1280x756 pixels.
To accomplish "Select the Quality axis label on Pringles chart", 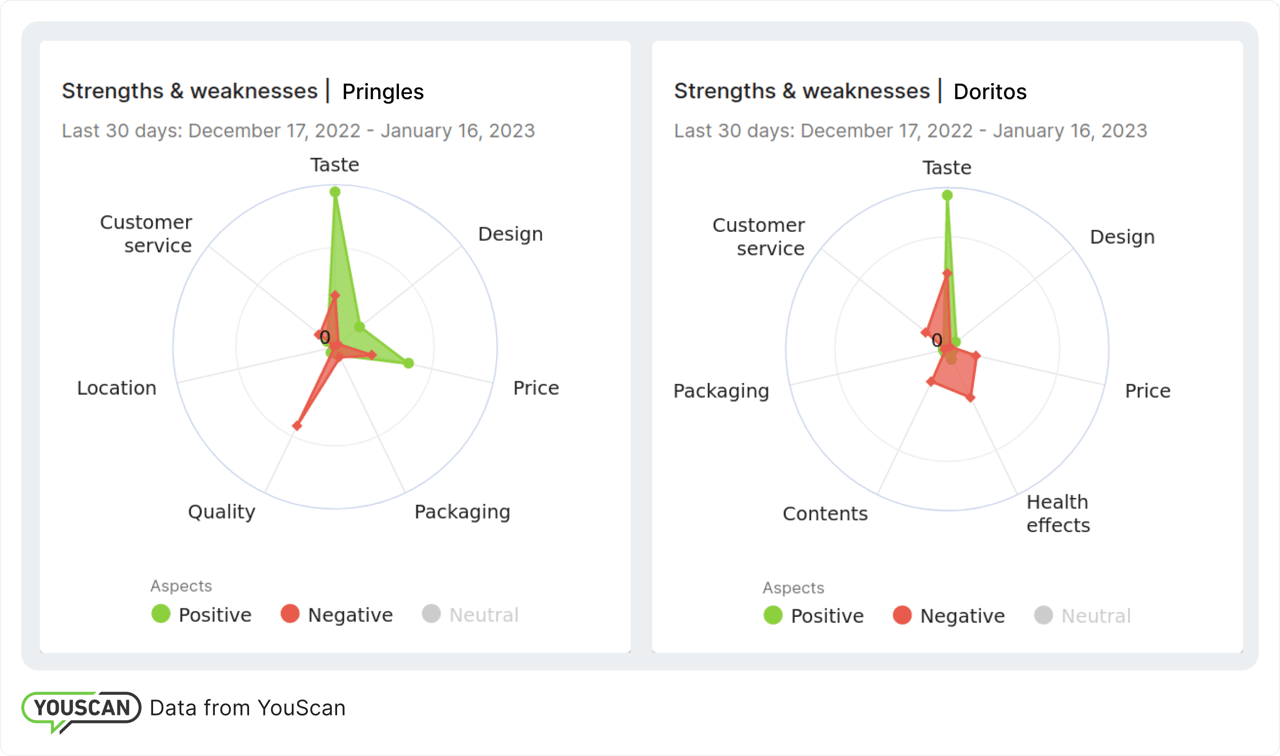I will tap(221, 512).
